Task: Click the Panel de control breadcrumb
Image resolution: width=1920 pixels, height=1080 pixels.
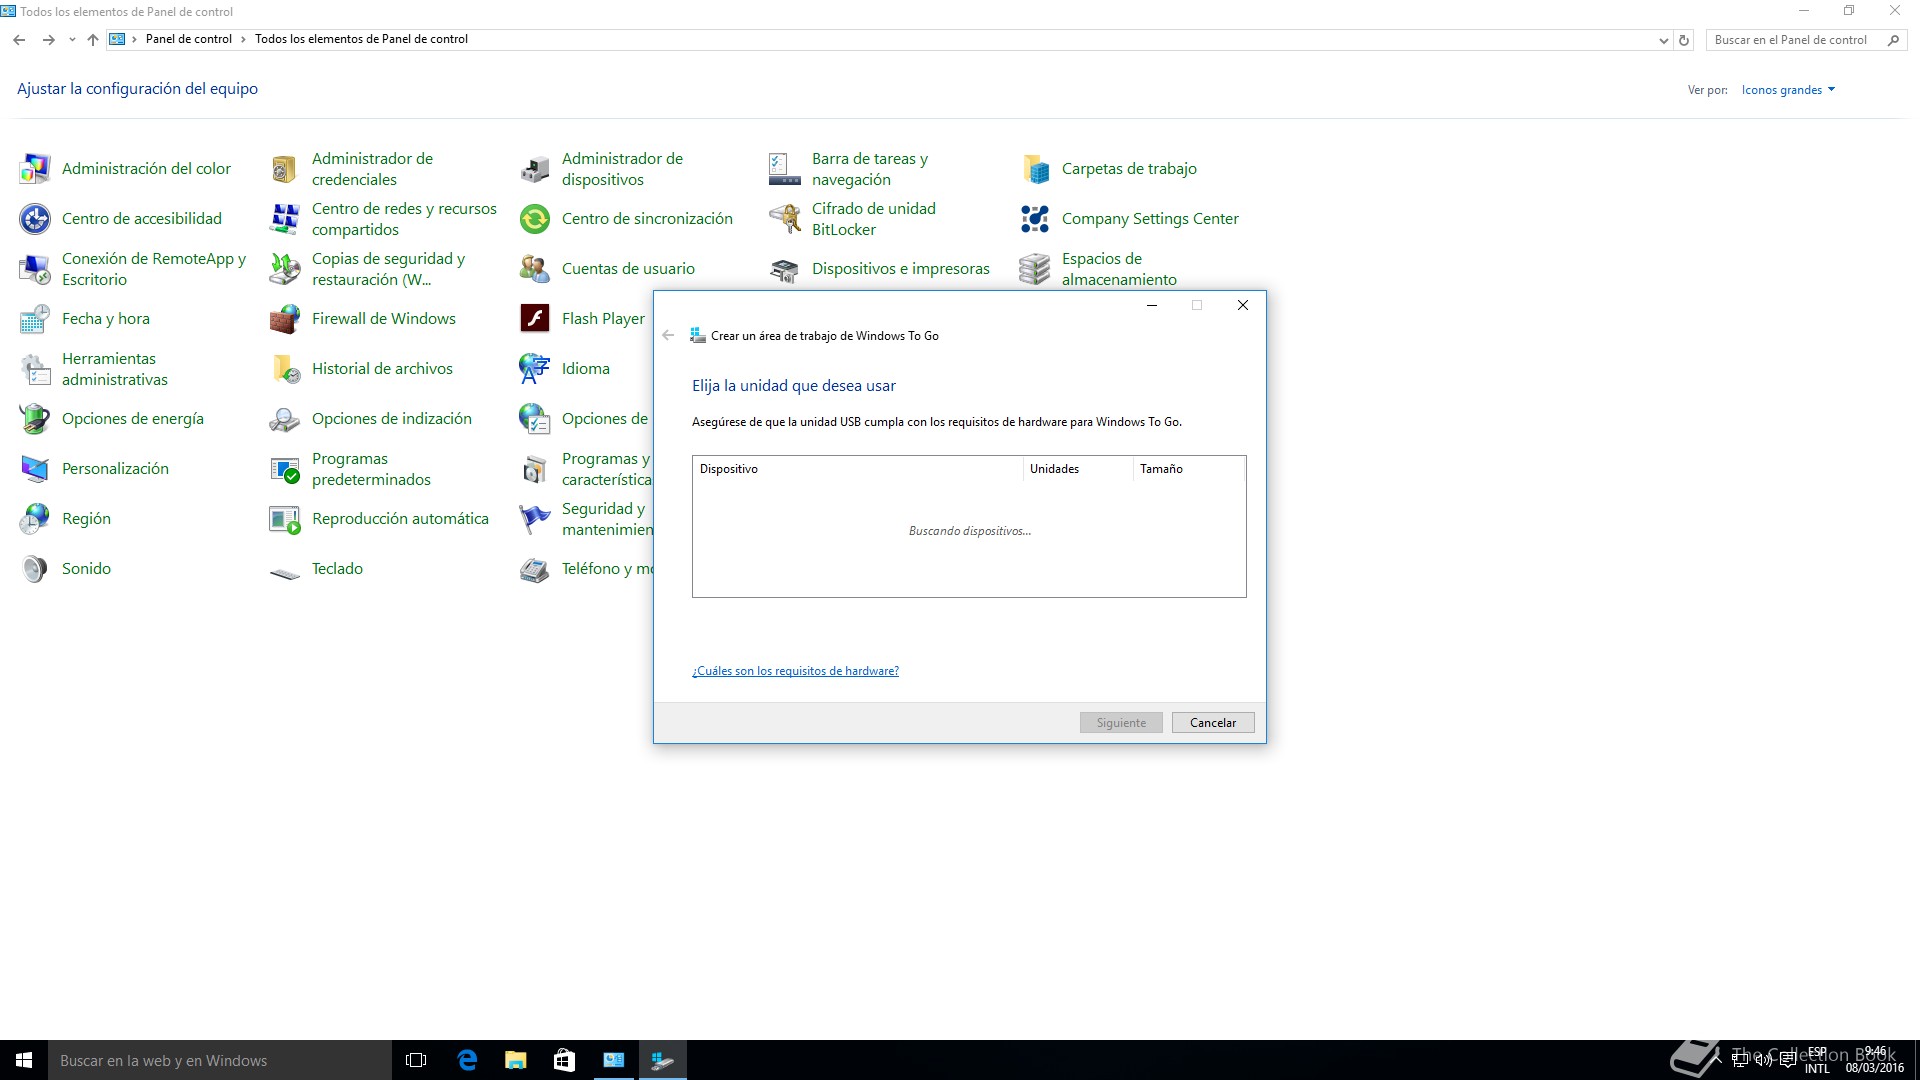Action: pos(189,39)
